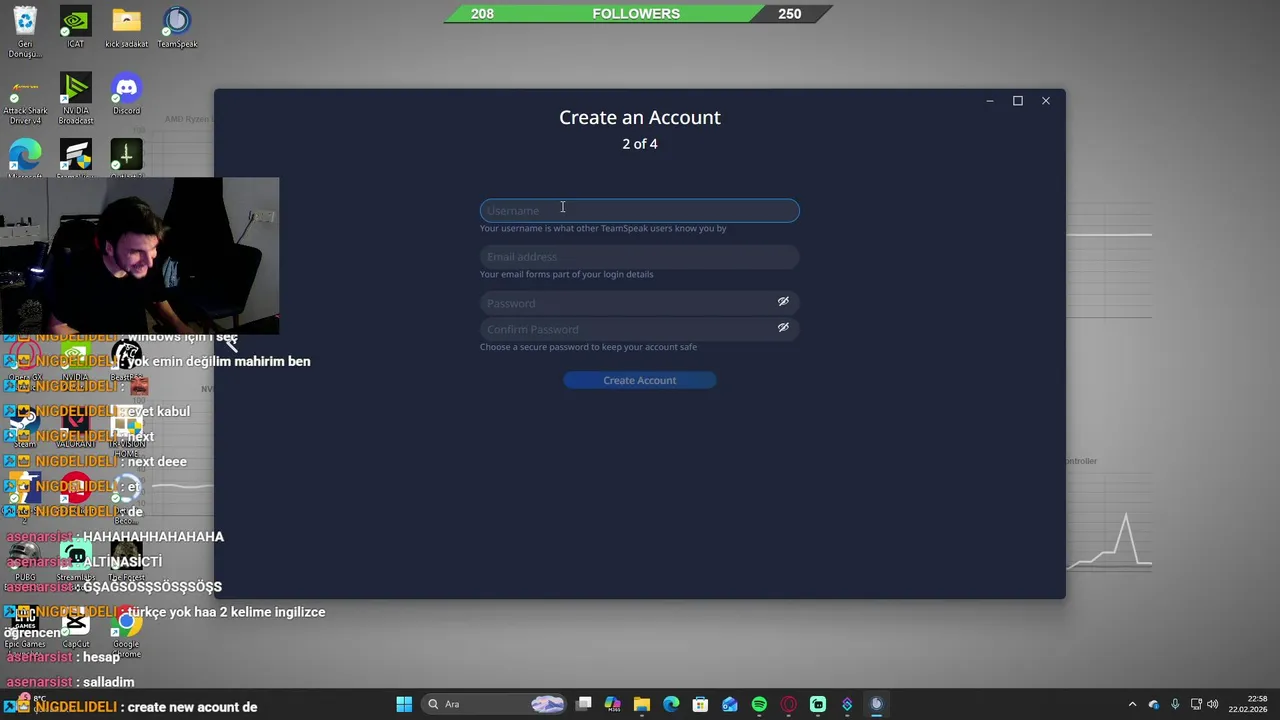The image size is (1280, 720).
Task: Open the green Kick taskbar icon
Action: click(818, 704)
